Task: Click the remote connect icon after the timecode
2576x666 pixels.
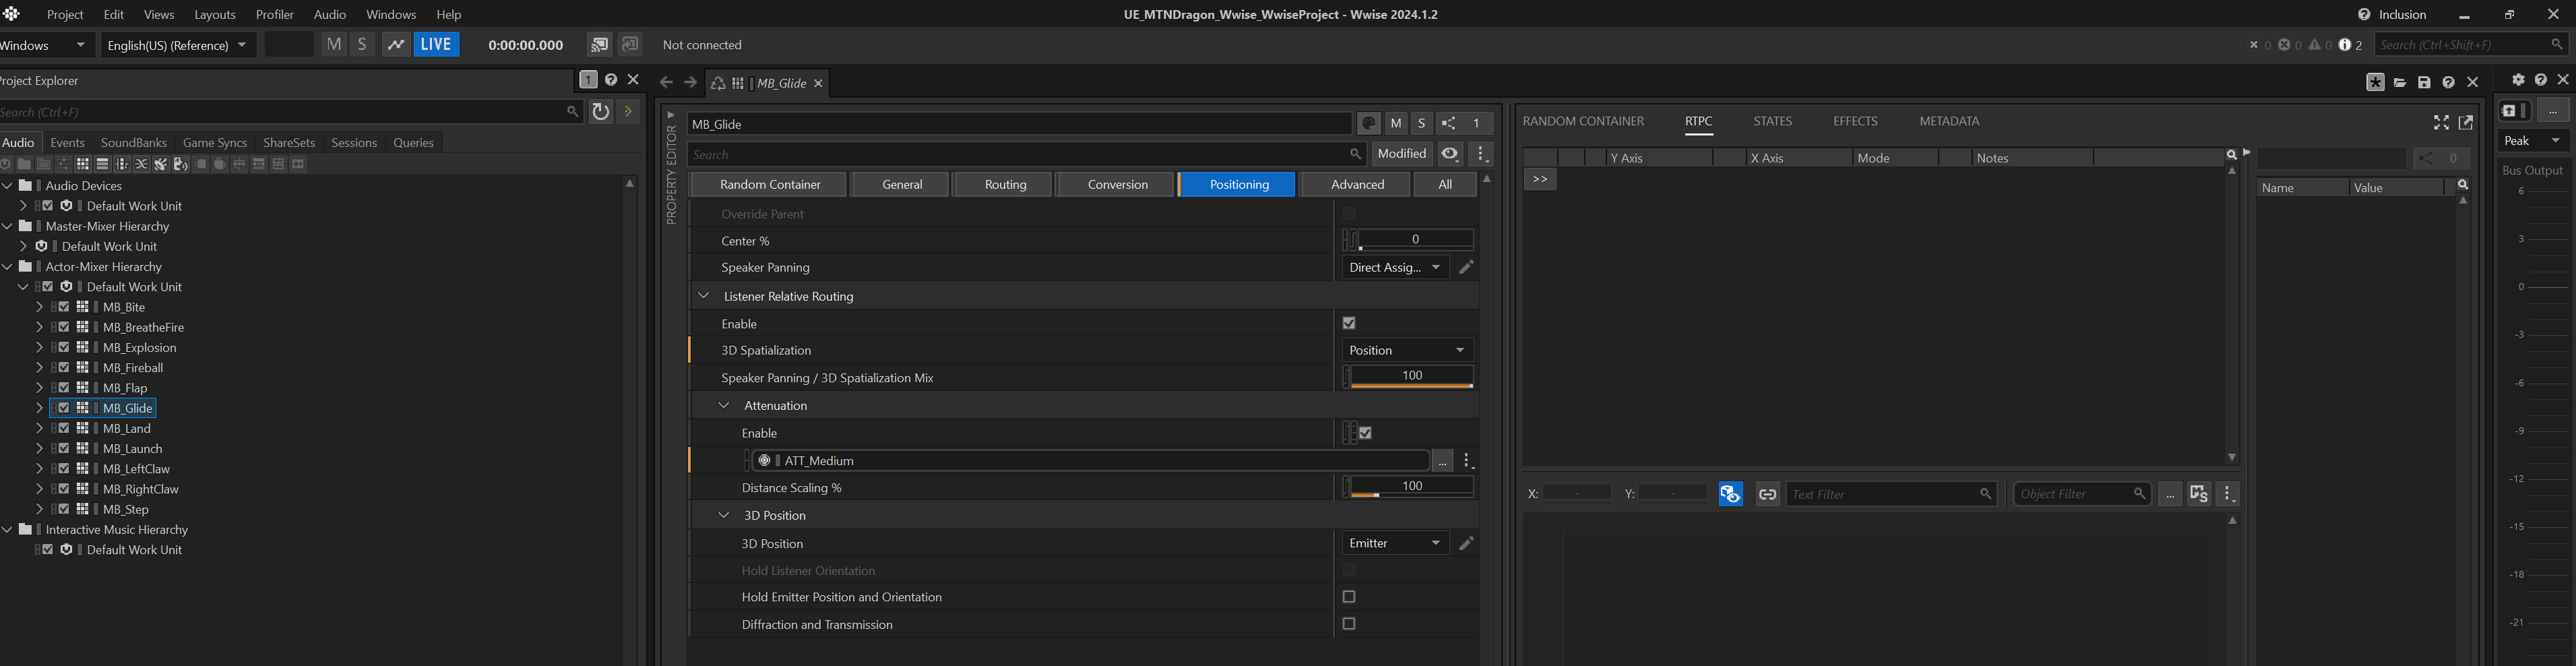Action: [599, 45]
